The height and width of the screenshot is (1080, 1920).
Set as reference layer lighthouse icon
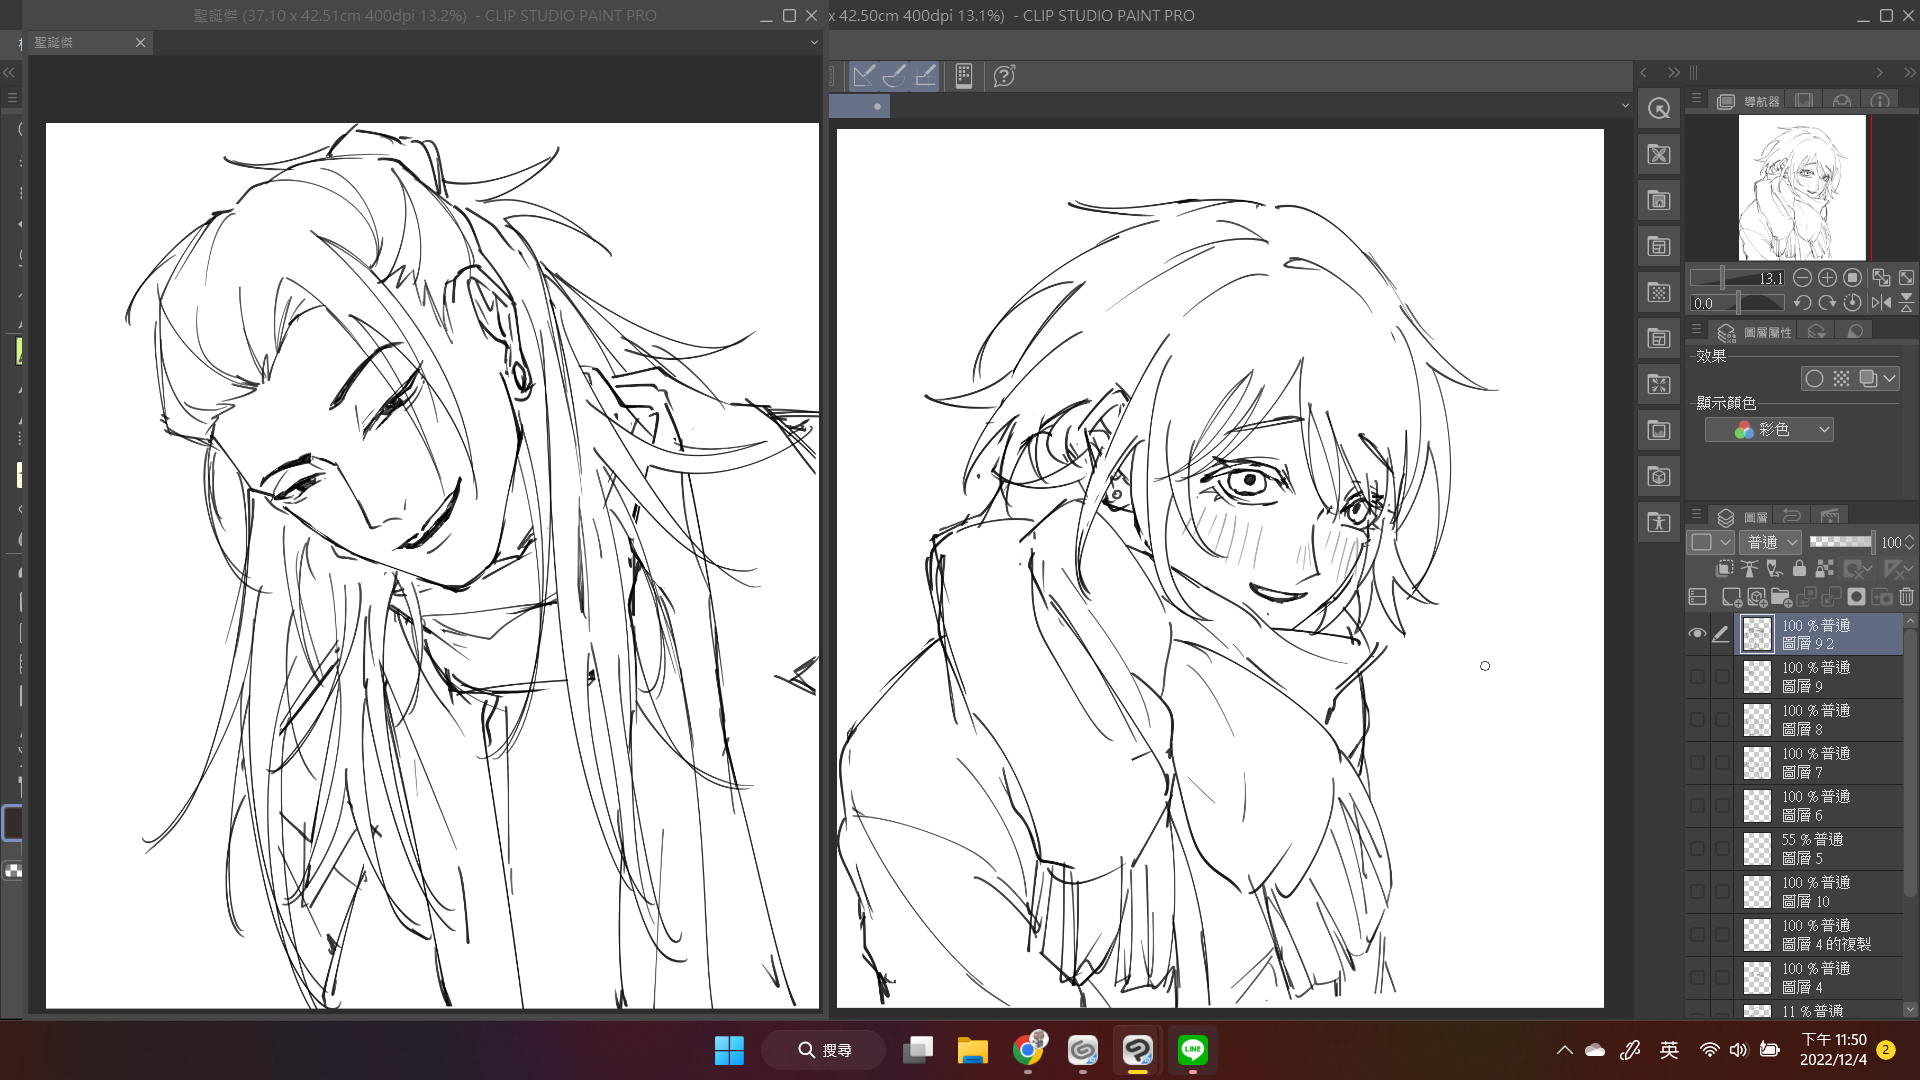pos(1749,569)
